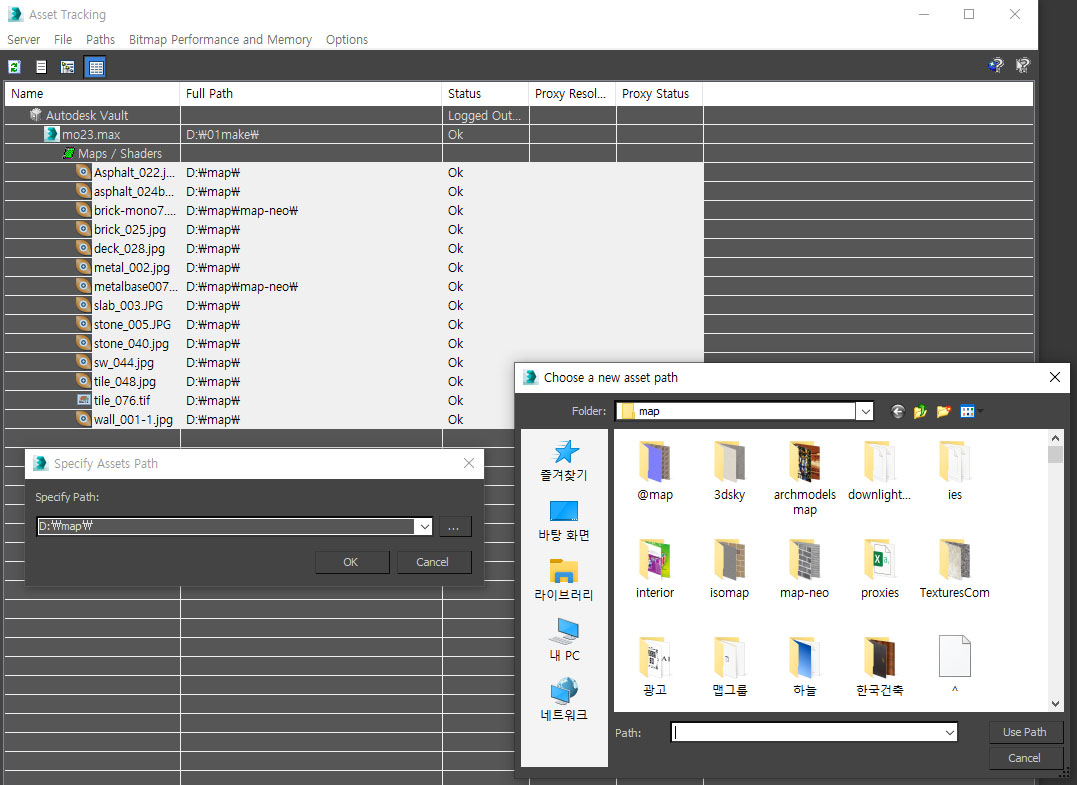Close the Choose a new asset path dialog
Screen dimensions: 1077x785
[1054, 377]
